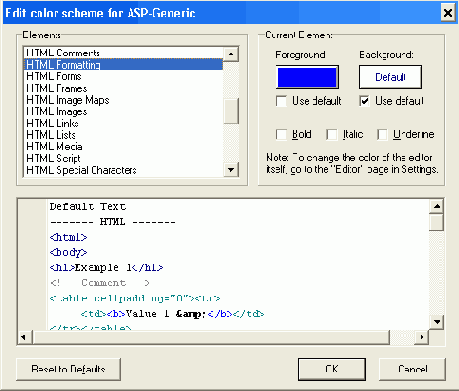Viewport: 459px width, 391px height.
Task: Open the blue foreground color swatch
Action: click(x=307, y=77)
